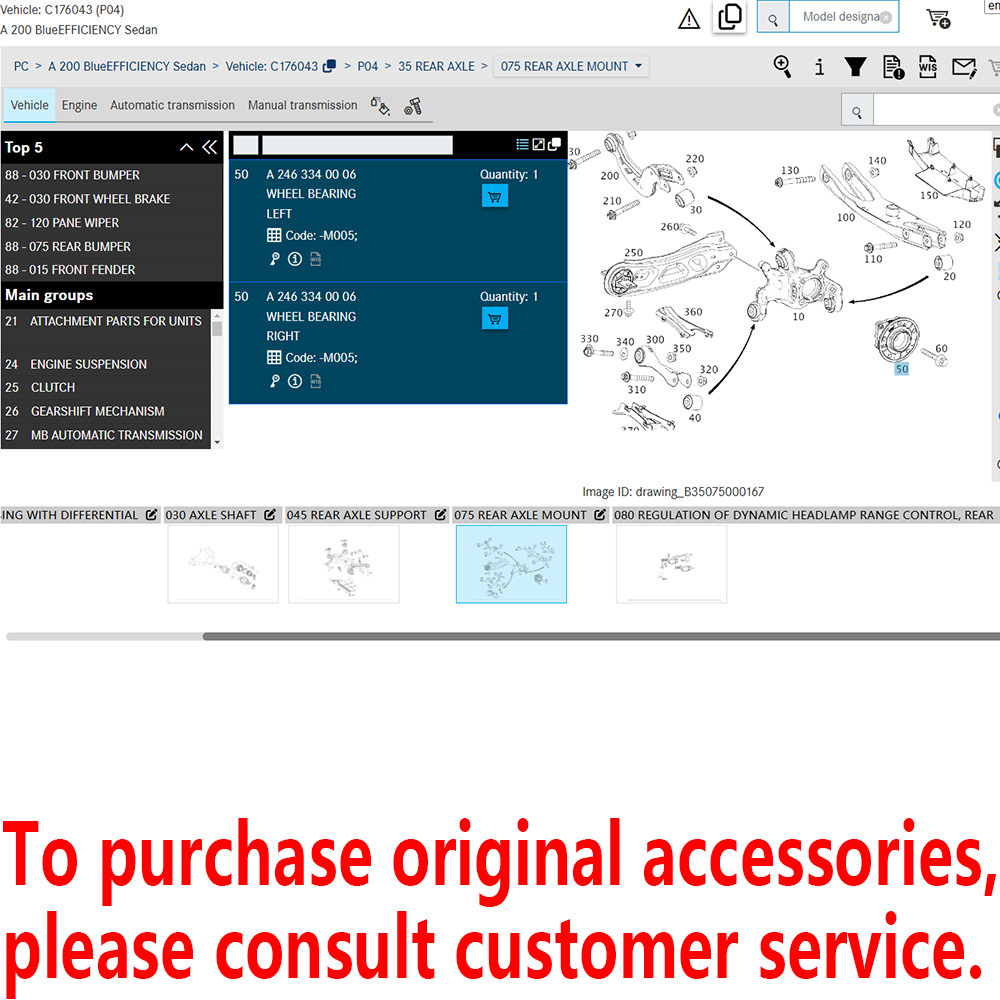Open code table icon for WHEEL BEARING LEFT
1000x1000 pixels.
click(x=274, y=235)
